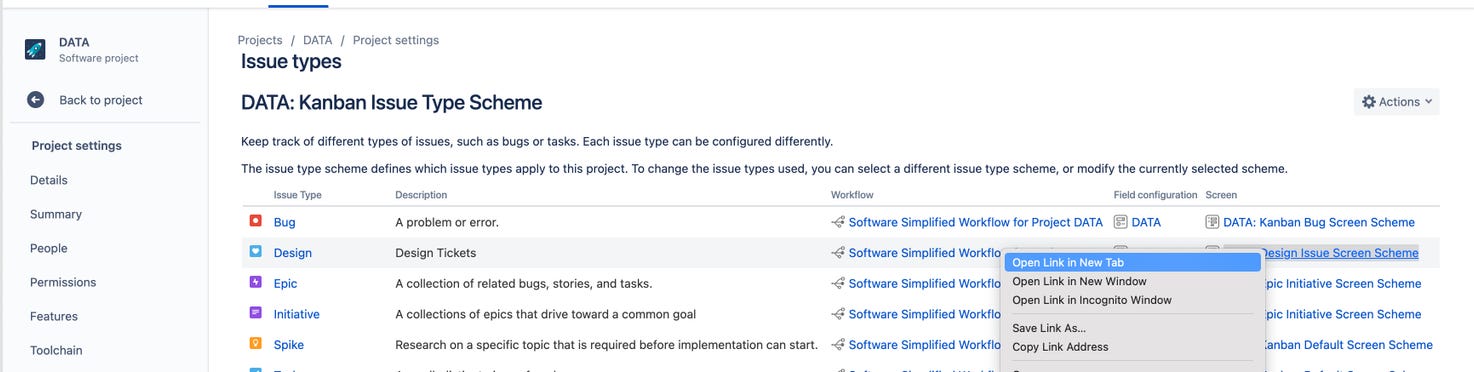Open the Epic issue type link
This screenshot has width=1474, height=372.
tap(286, 284)
